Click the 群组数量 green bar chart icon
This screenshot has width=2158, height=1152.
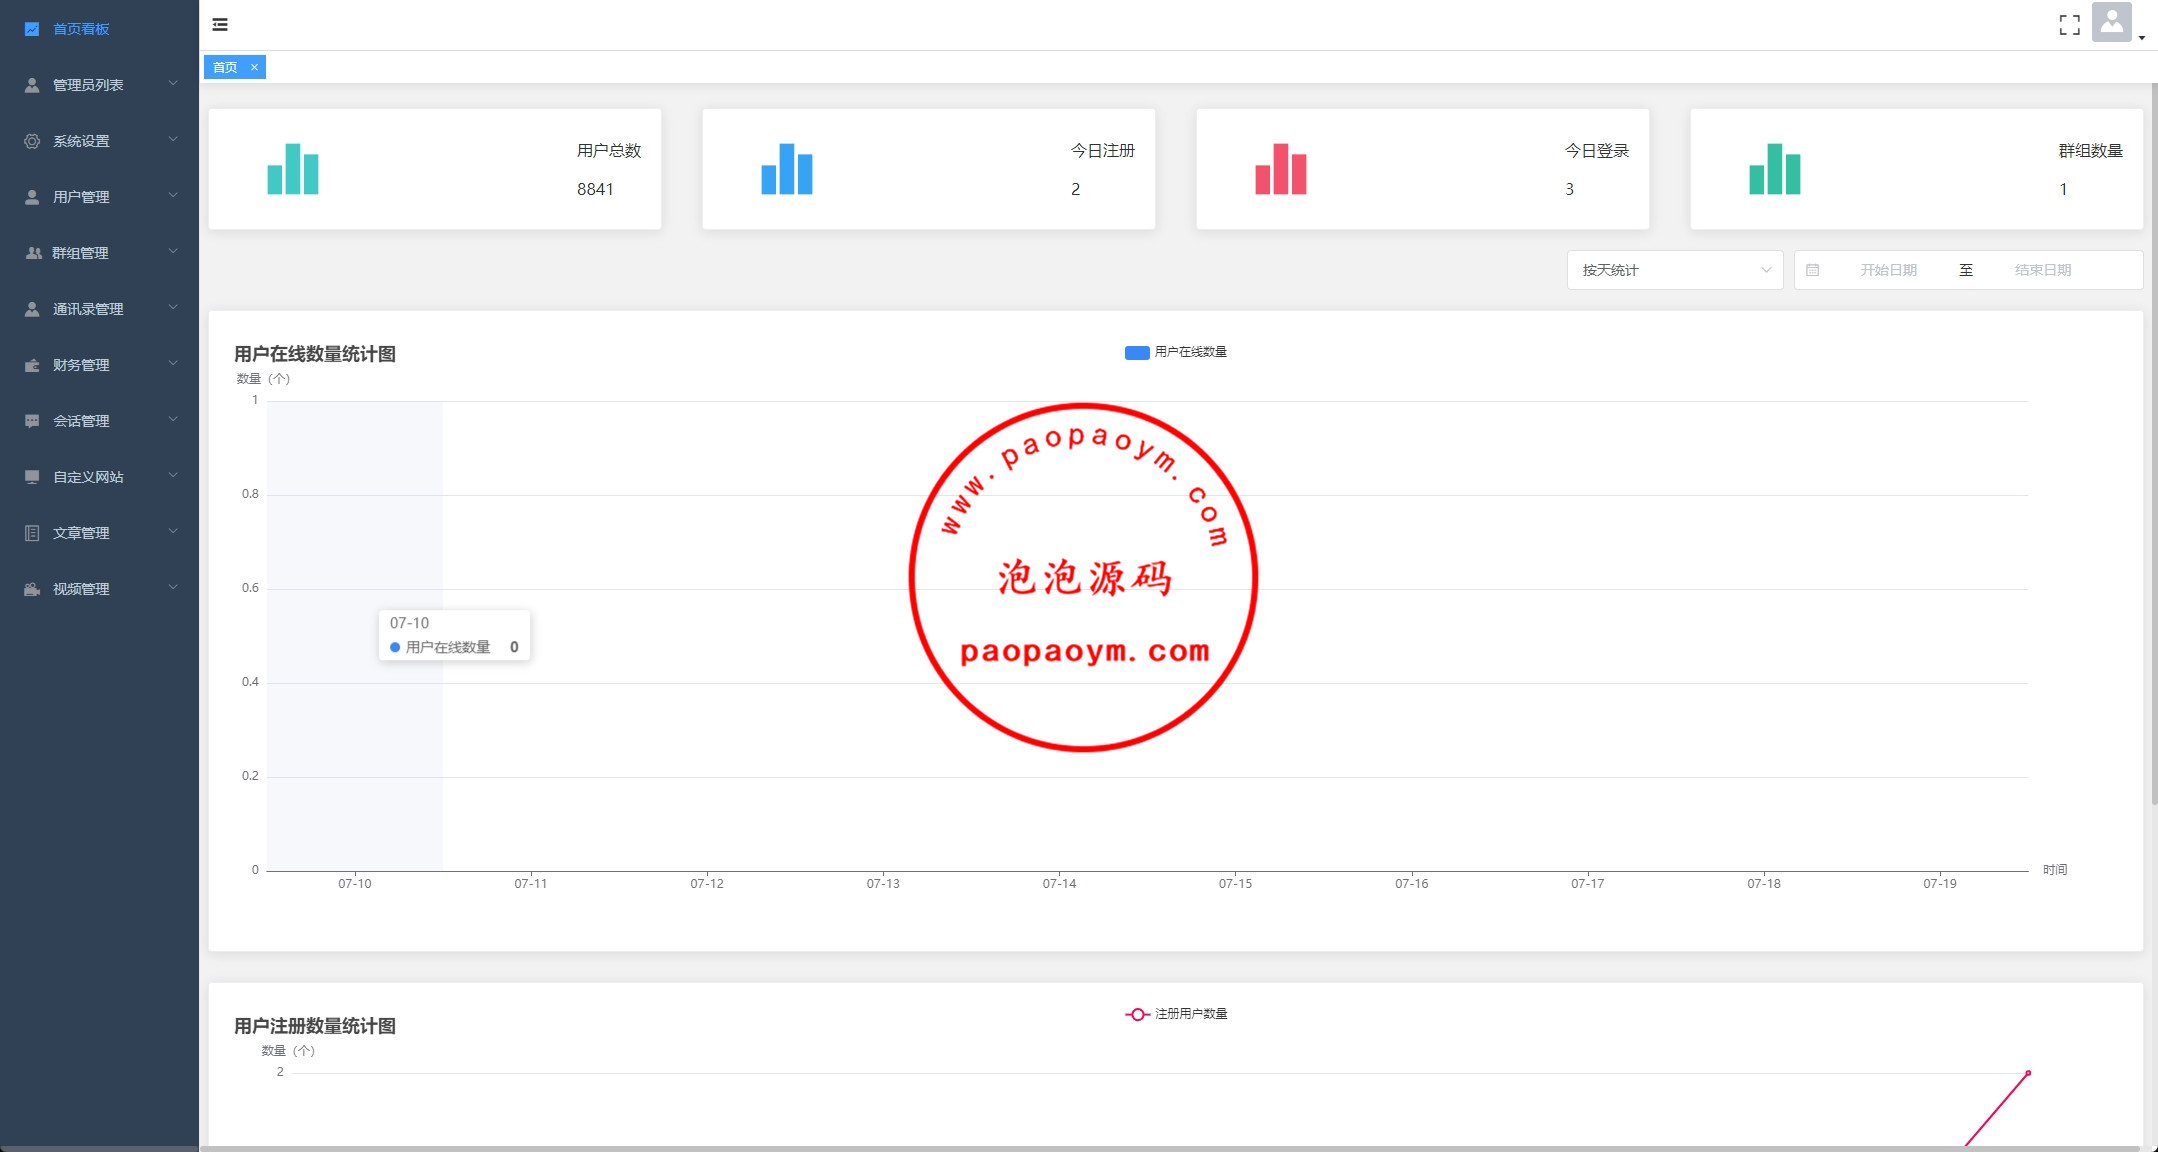click(1775, 169)
